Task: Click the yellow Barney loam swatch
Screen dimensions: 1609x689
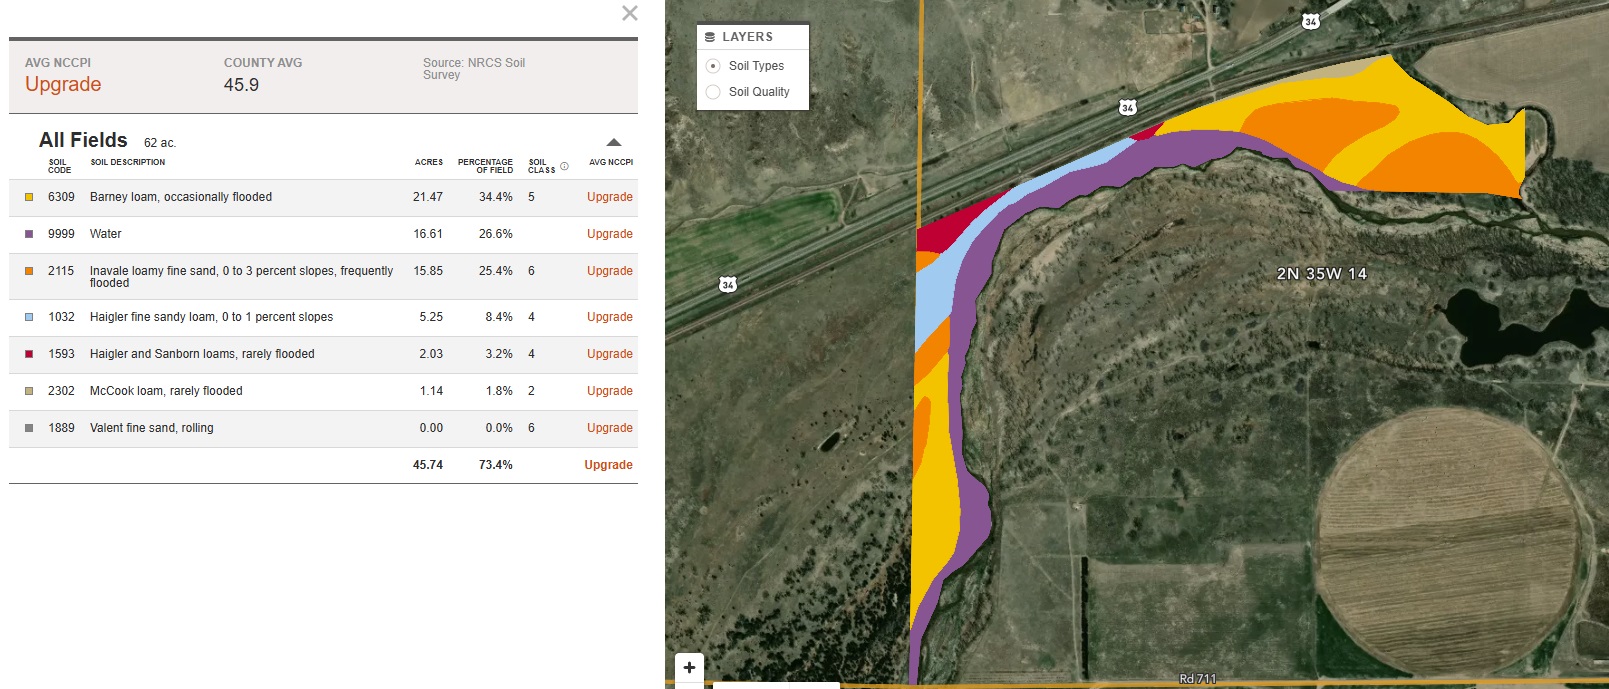Action: point(29,197)
